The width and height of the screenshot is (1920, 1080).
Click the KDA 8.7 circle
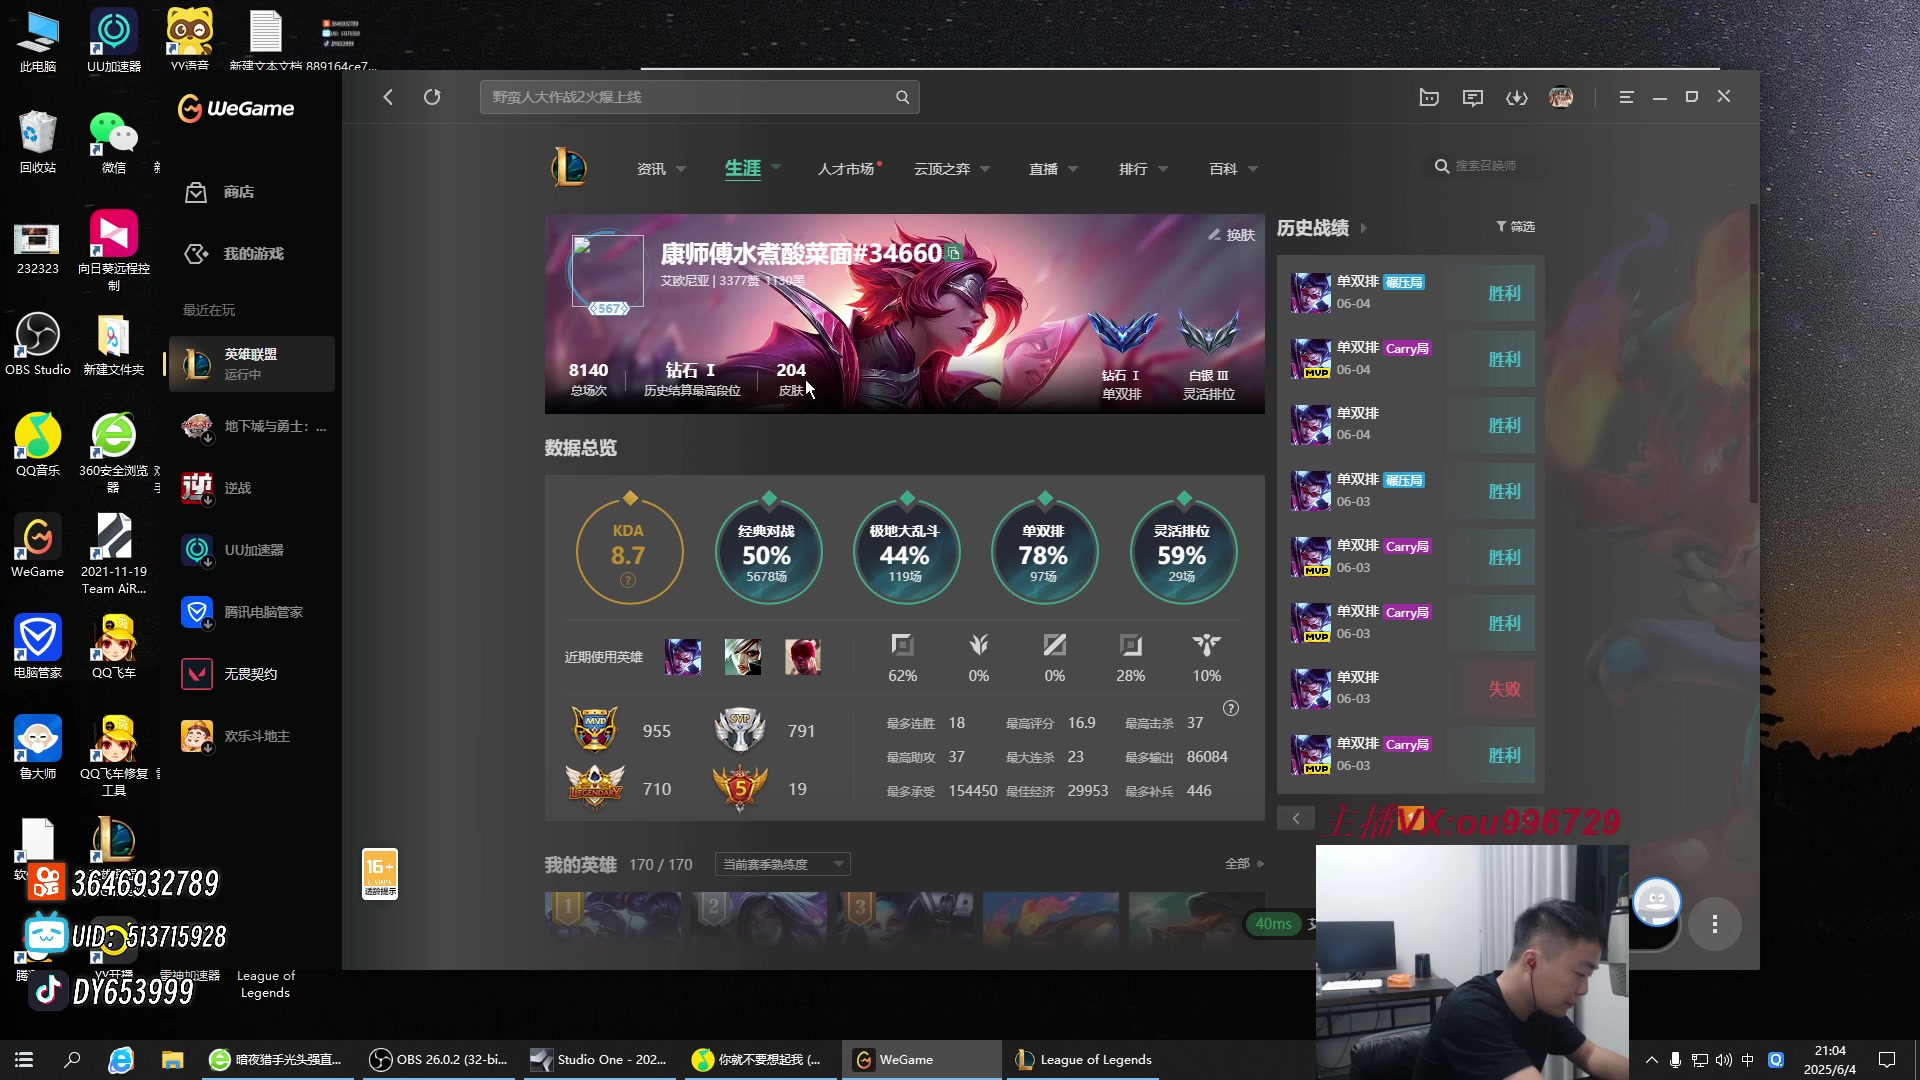pyautogui.click(x=629, y=551)
